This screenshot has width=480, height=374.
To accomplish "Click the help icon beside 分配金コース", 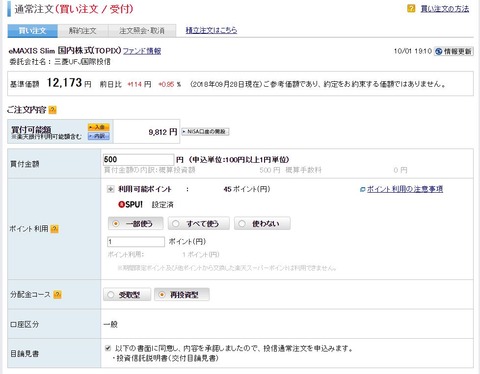I will 57,295.
